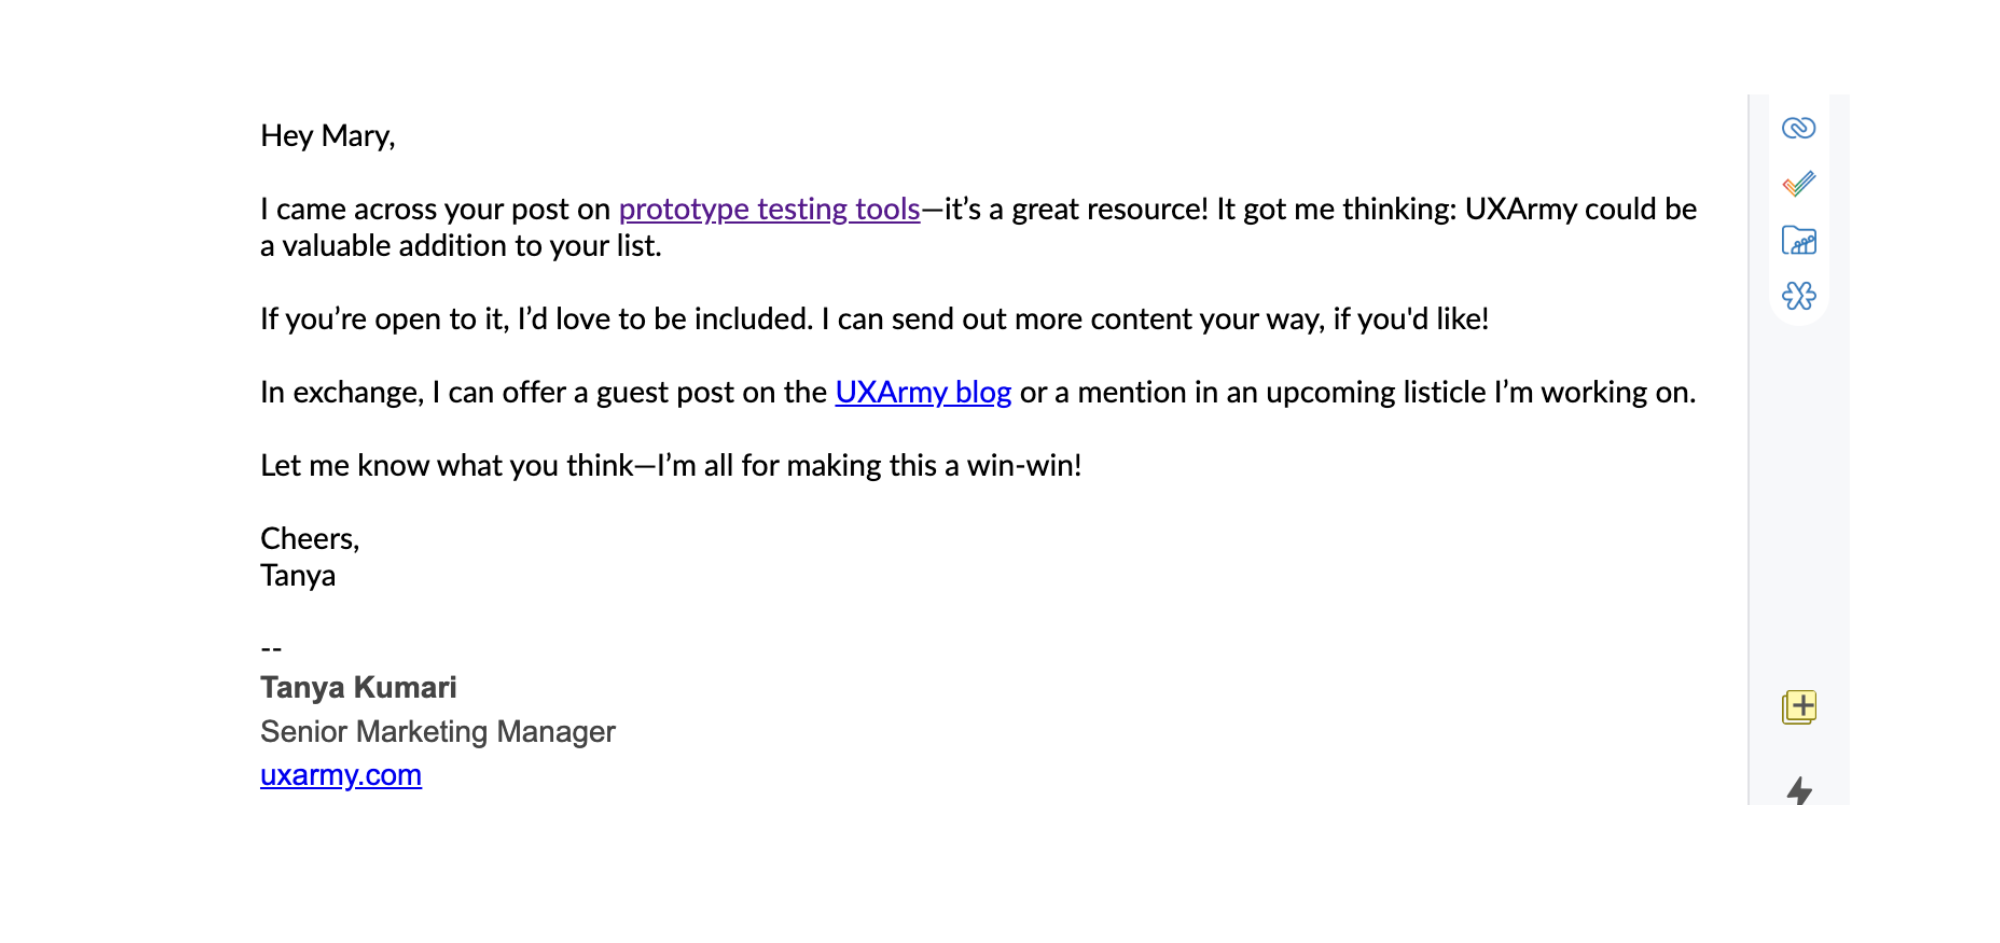Click the bold "Tanya Kumari" signature name
2000x943 pixels.
pos(358,688)
